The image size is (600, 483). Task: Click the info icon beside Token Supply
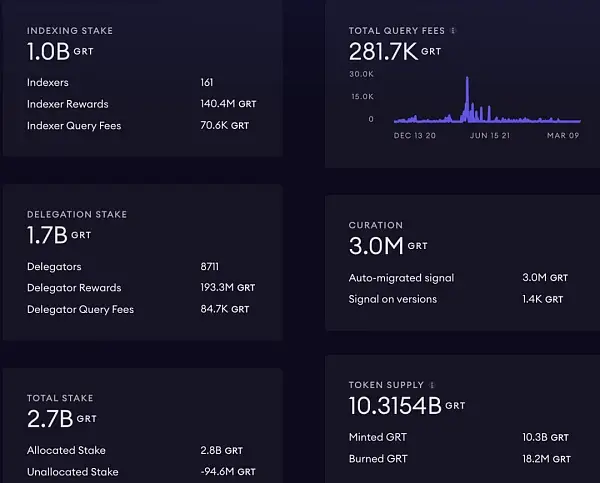(432, 385)
